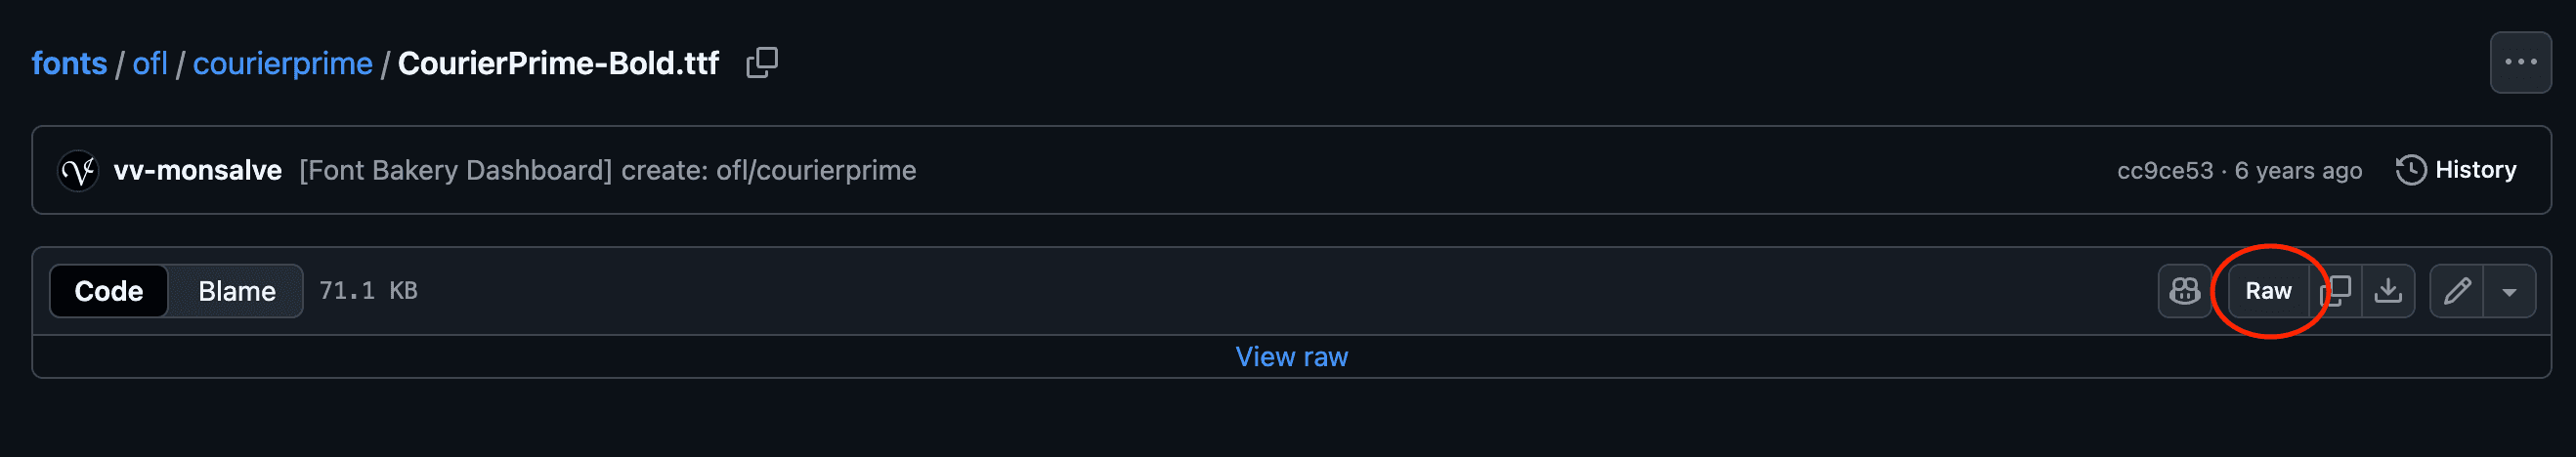Navigate to the ofl folder breadcrumb
This screenshot has height=457, width=2576.
(x=150, y=63)
